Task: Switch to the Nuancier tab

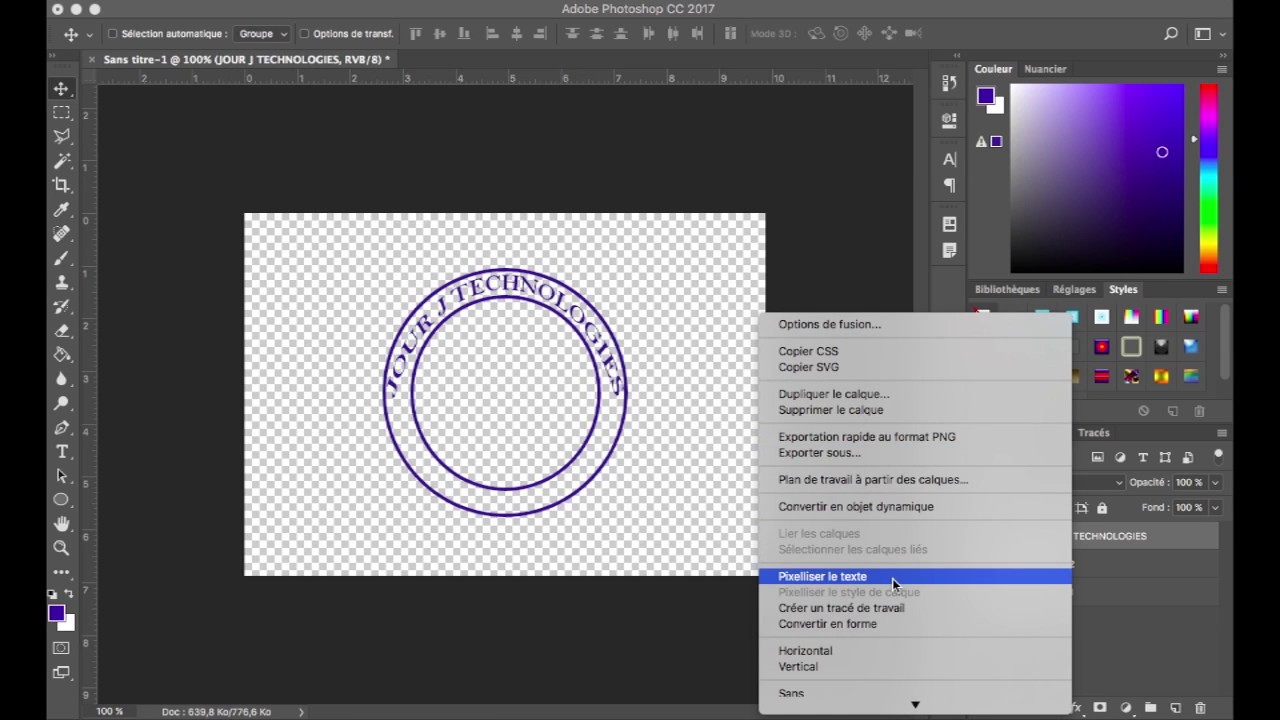Action: click(x=1045, y=69)
